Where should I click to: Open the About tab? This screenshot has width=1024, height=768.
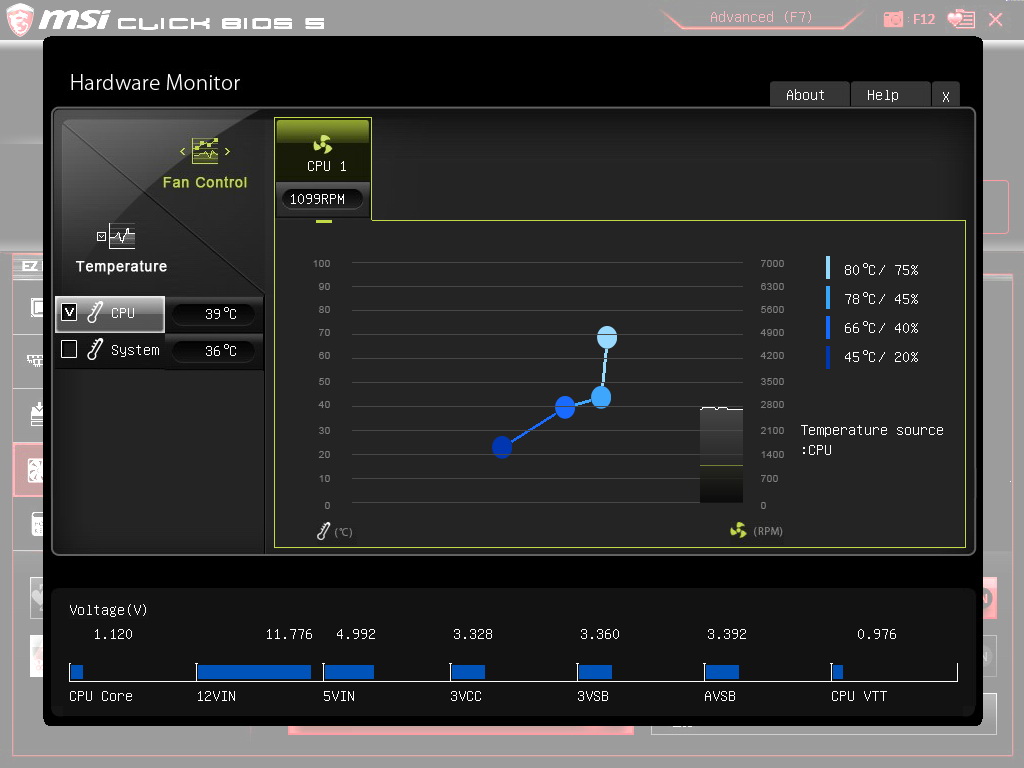[x=808, y=95]
